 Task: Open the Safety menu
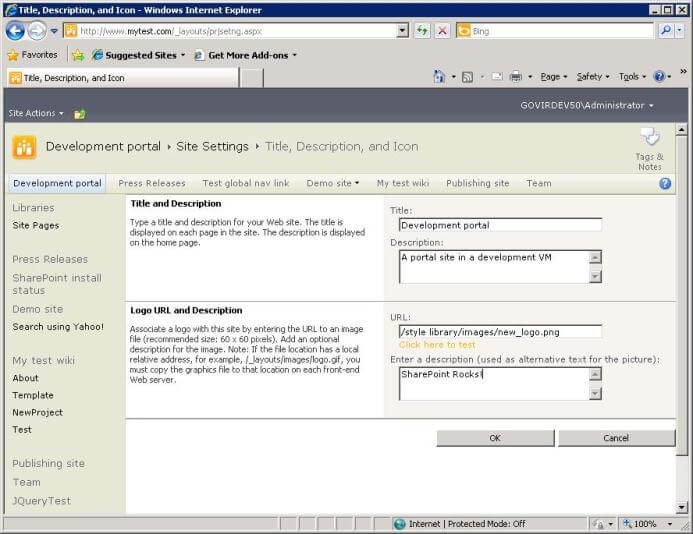click(x=593, y=77)
